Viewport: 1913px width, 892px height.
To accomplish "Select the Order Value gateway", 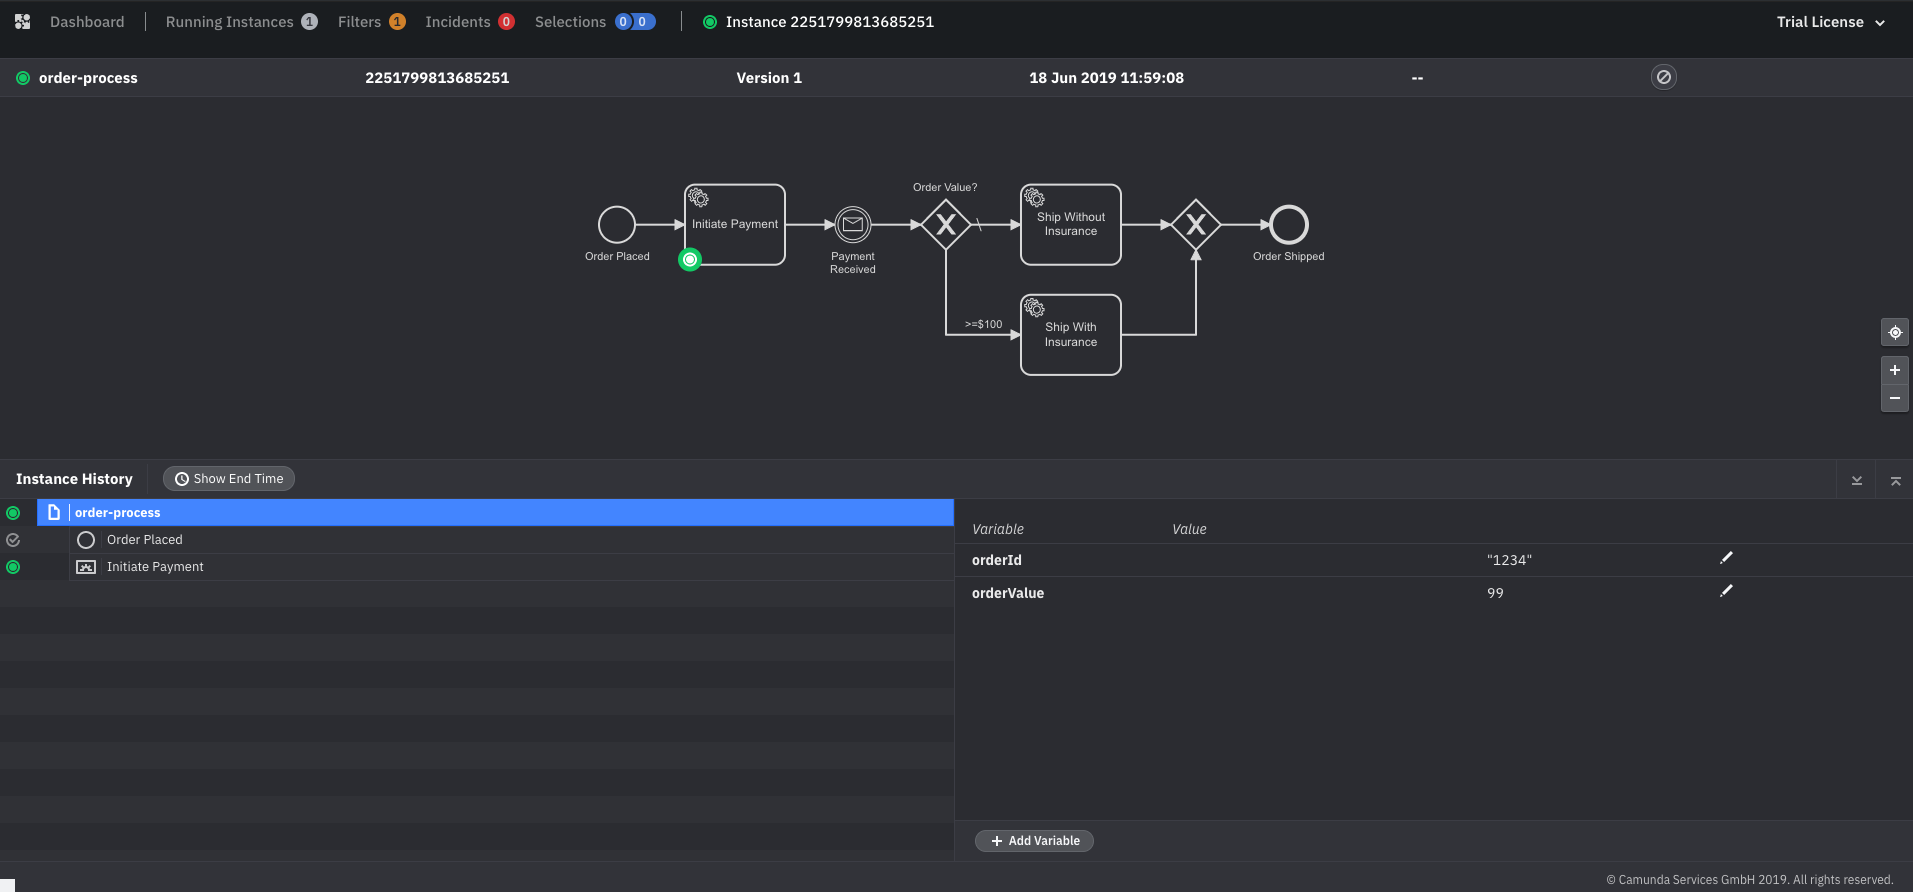I will point(946,225).
